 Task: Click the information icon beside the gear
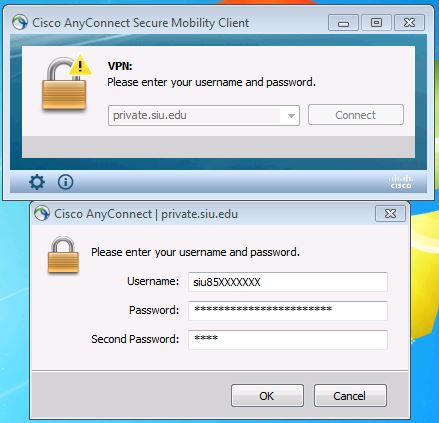click(x=65, y=182)
